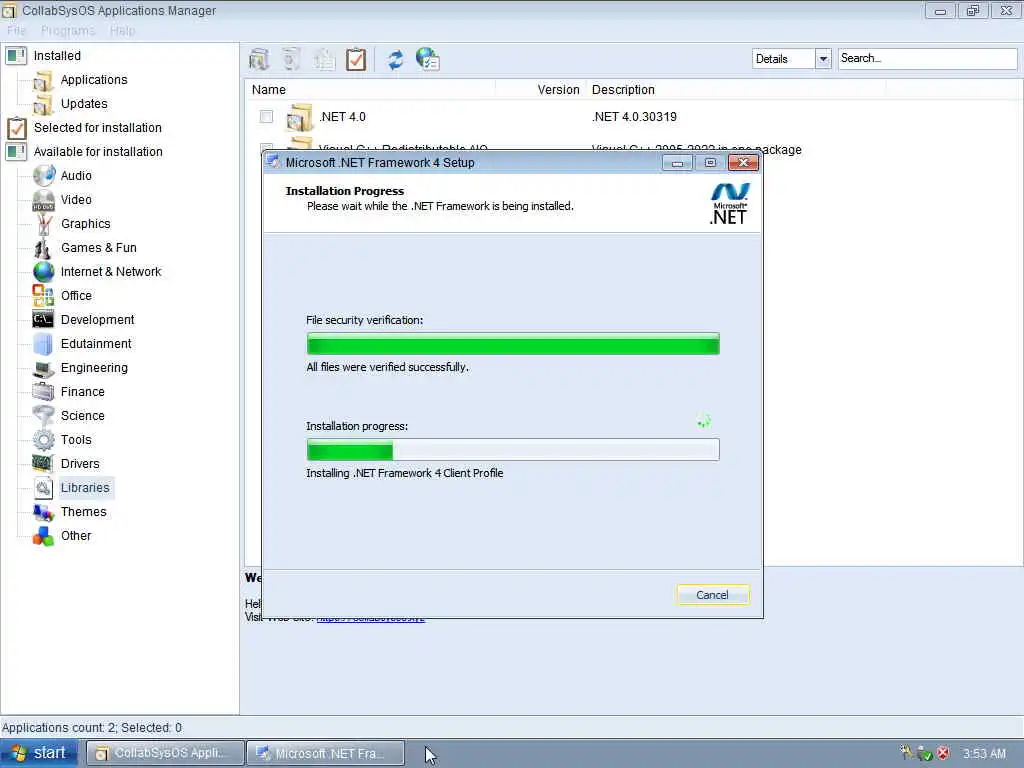
Task: Click the red shield tray icon
Action: (x=943, y=753)
